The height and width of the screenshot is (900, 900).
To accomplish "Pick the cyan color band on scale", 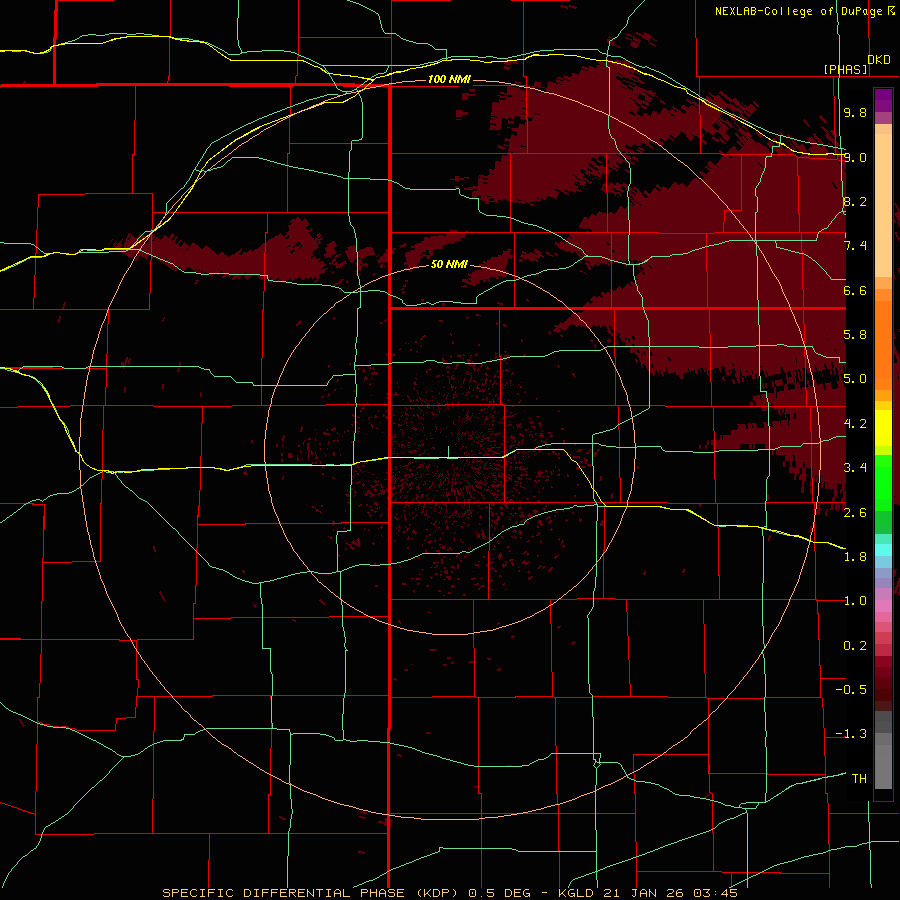I will 883,550.
